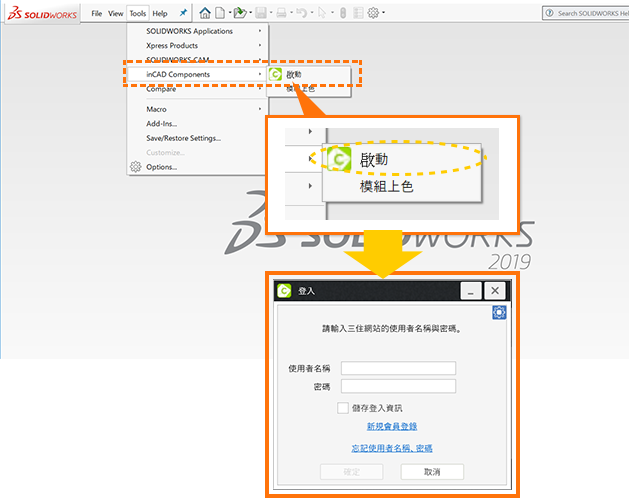Click the 確定 button in the login dialog
The image size is (629, 498).
click(351, 472)
